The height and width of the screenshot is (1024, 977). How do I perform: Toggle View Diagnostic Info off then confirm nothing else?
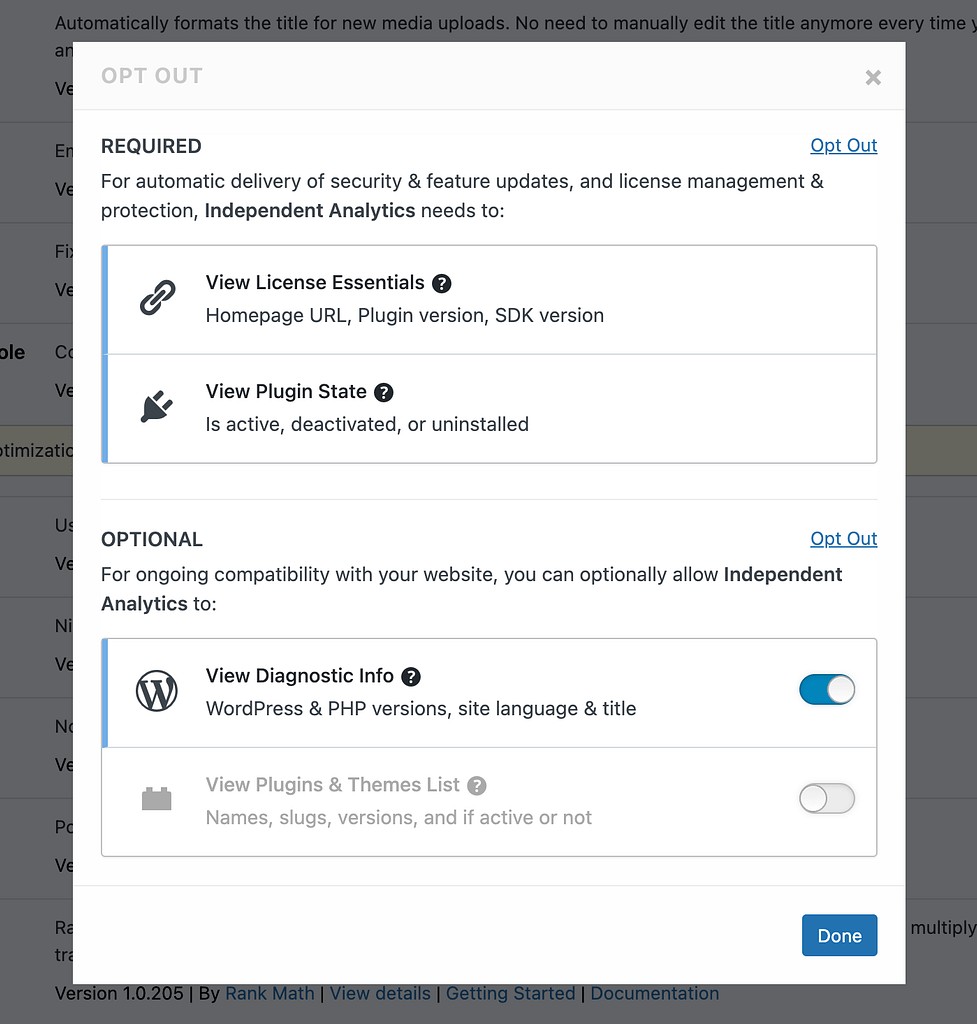(827, 690)
